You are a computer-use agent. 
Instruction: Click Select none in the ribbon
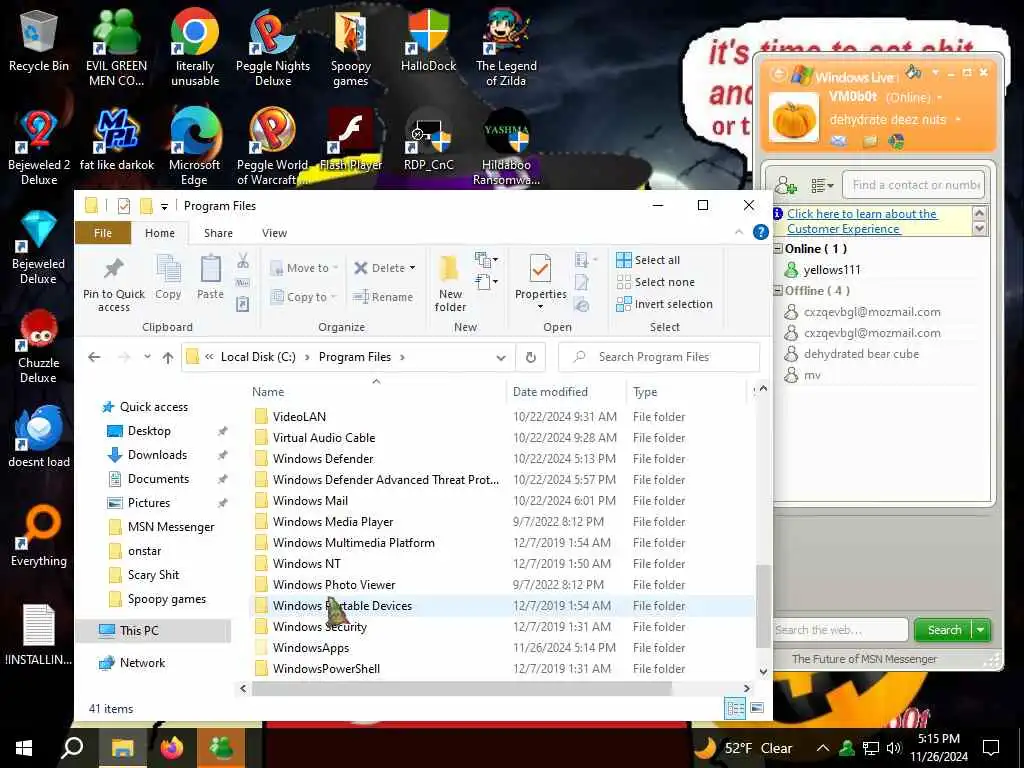tap(656, 282)
